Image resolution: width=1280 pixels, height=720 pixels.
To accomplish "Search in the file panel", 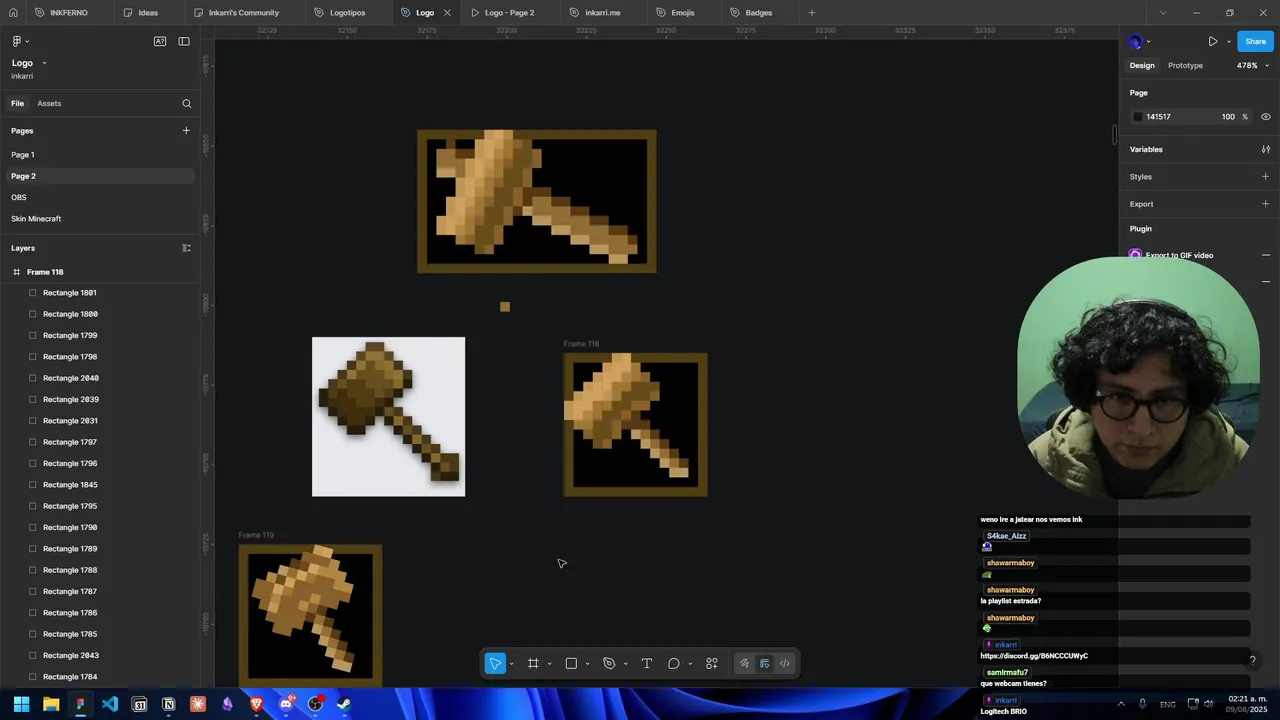I will point(186,103).
